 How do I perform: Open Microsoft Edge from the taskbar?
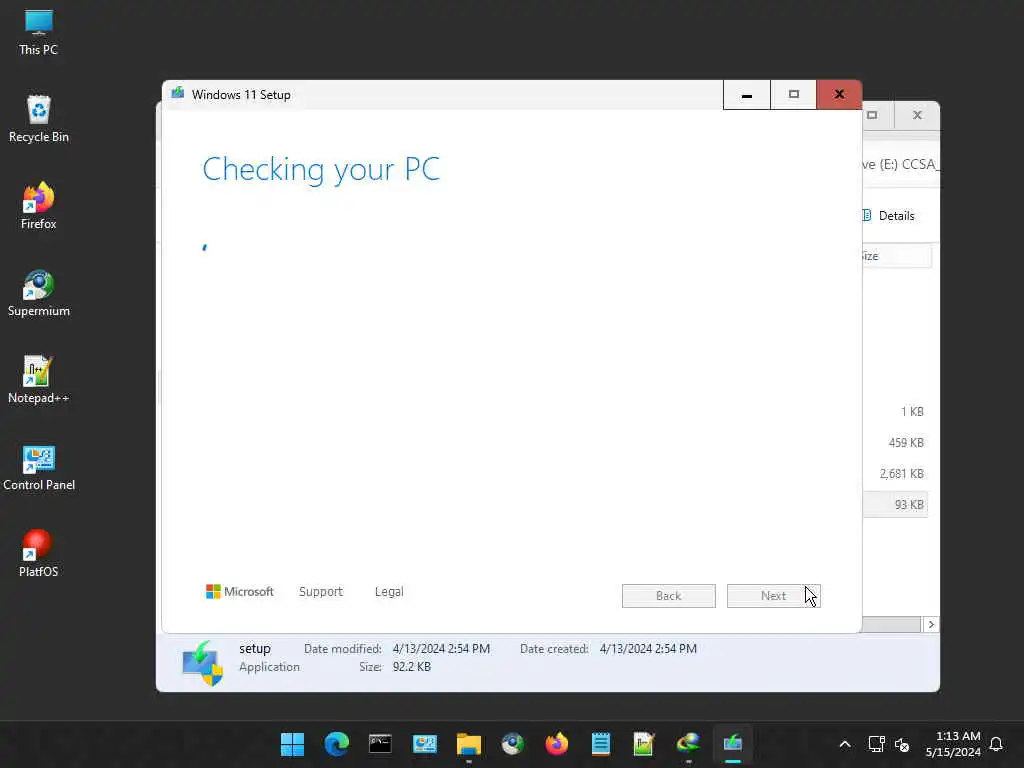[336, 744]
